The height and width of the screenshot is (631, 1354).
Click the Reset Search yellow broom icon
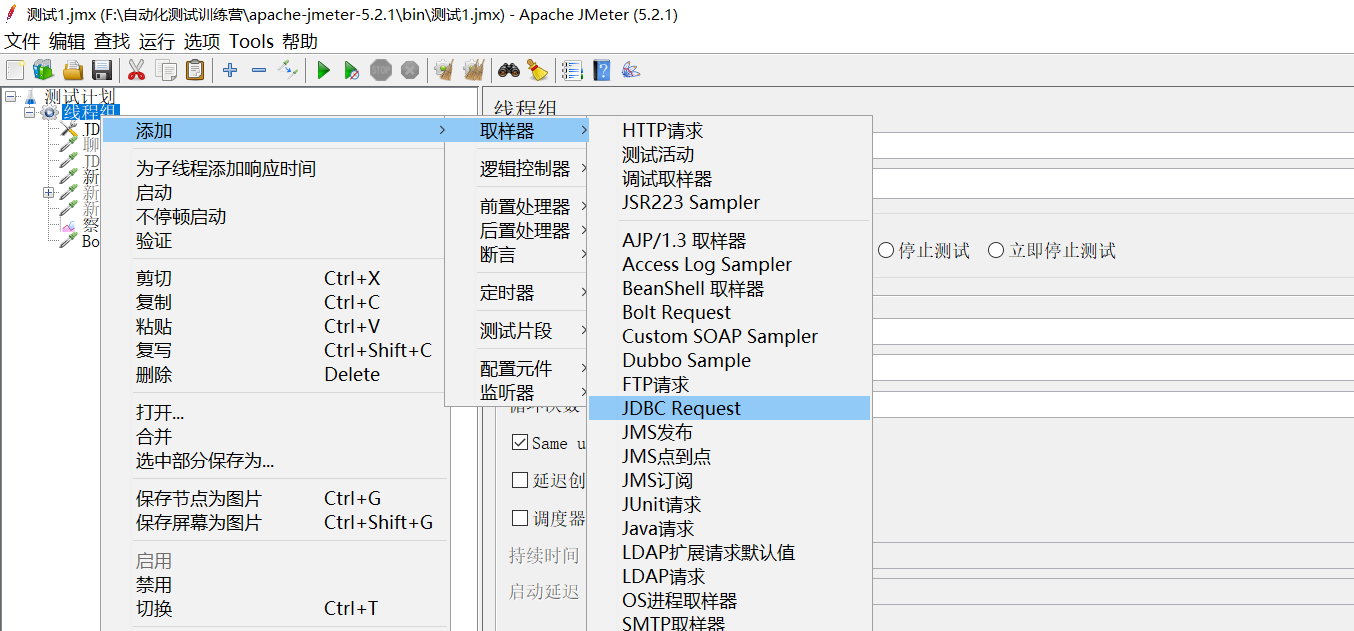tap(537, 70)
